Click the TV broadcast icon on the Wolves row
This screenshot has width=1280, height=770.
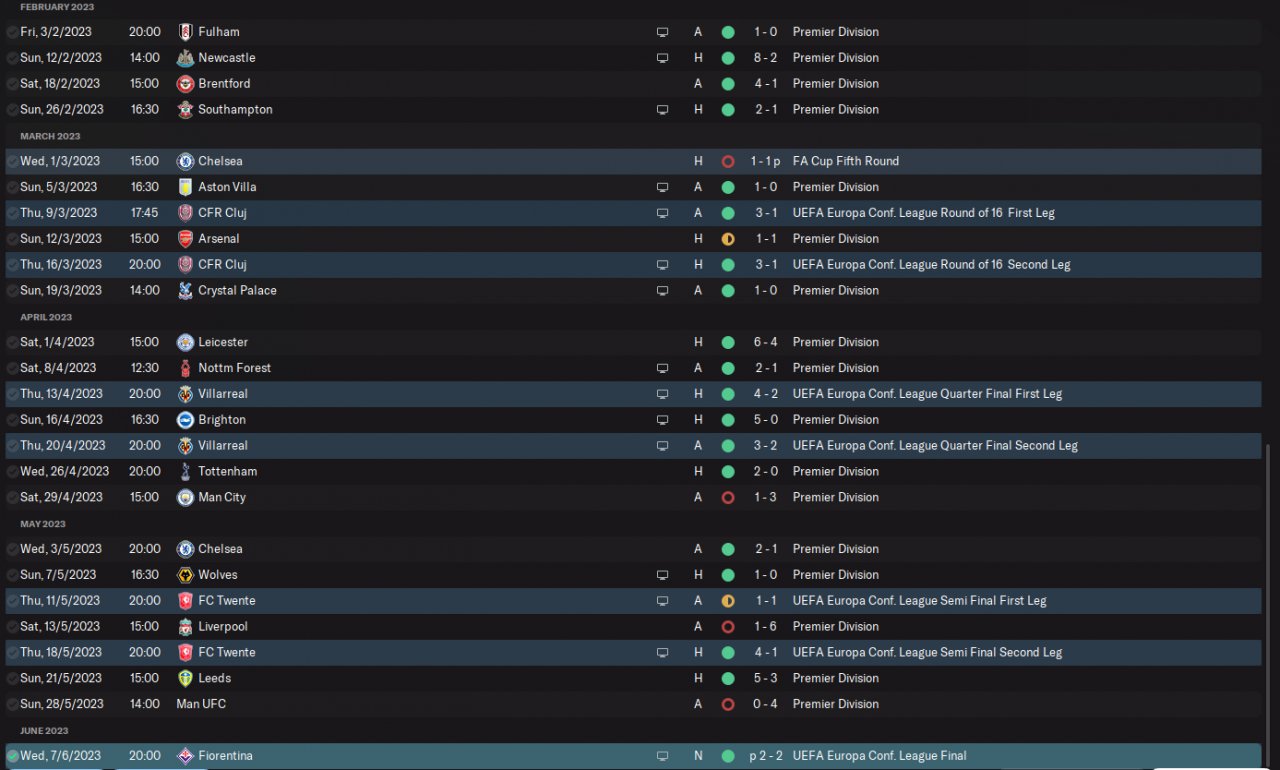(662, 575)
